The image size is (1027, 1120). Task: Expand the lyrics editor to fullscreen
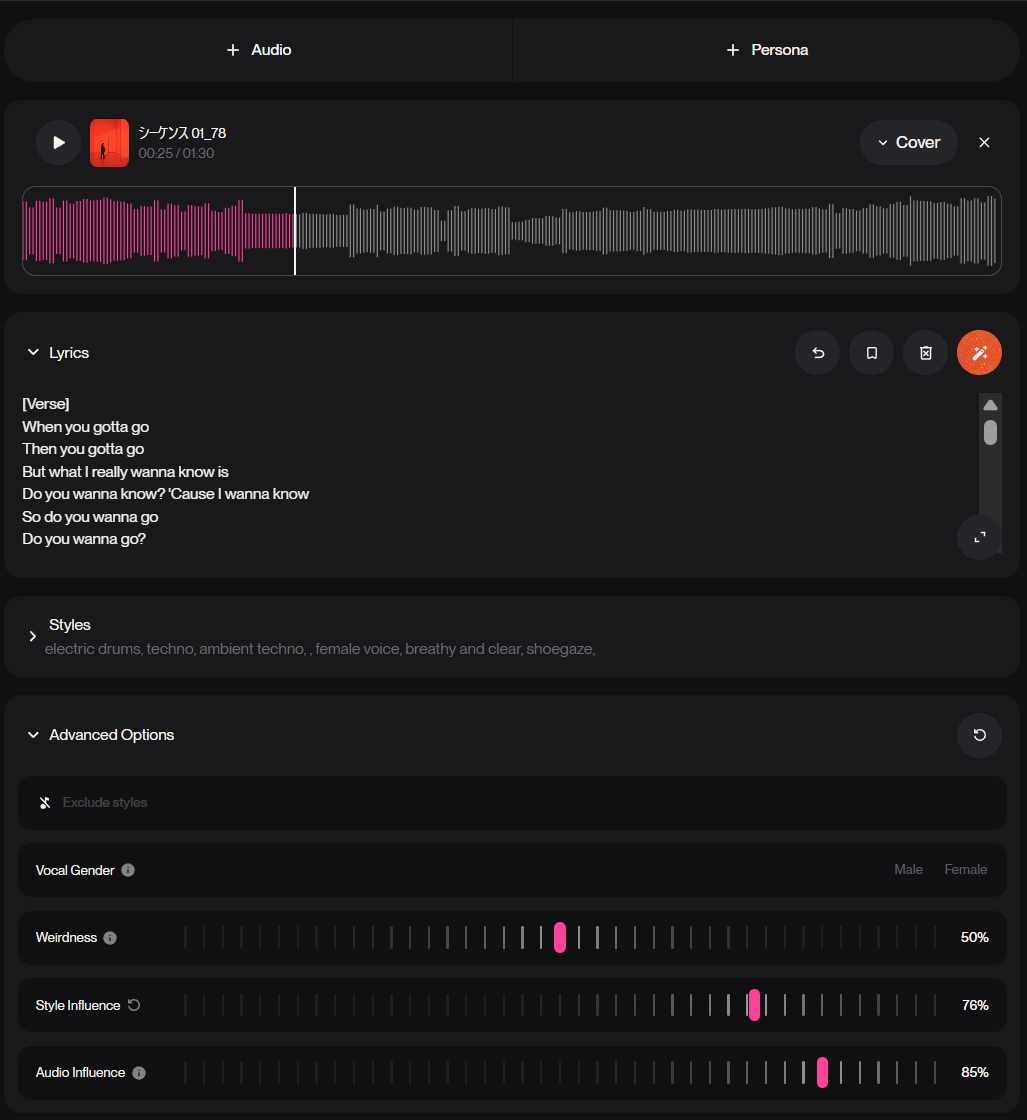click(979, 537)
